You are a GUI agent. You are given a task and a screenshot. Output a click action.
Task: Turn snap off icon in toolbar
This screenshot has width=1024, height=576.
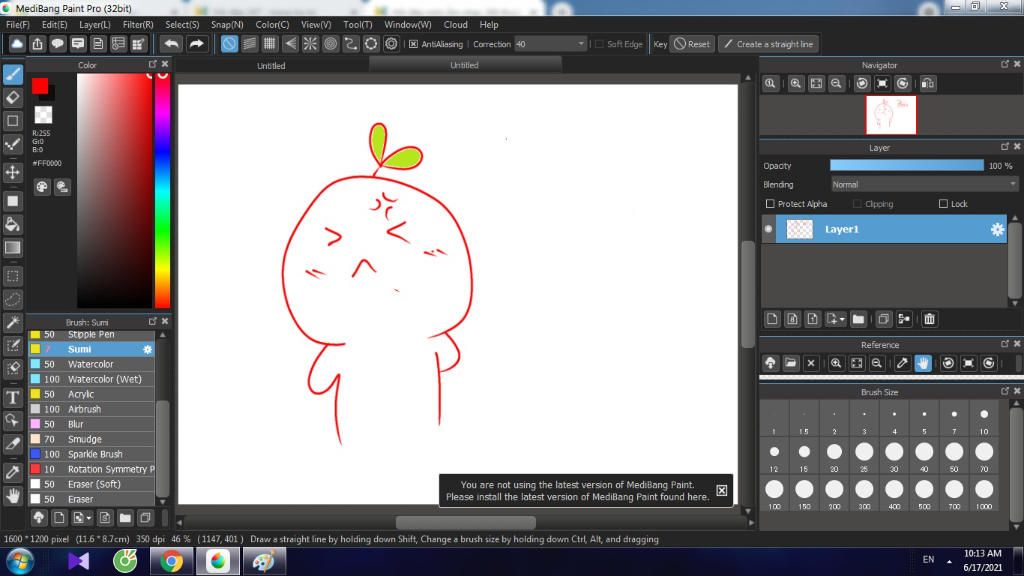(229, 44)
